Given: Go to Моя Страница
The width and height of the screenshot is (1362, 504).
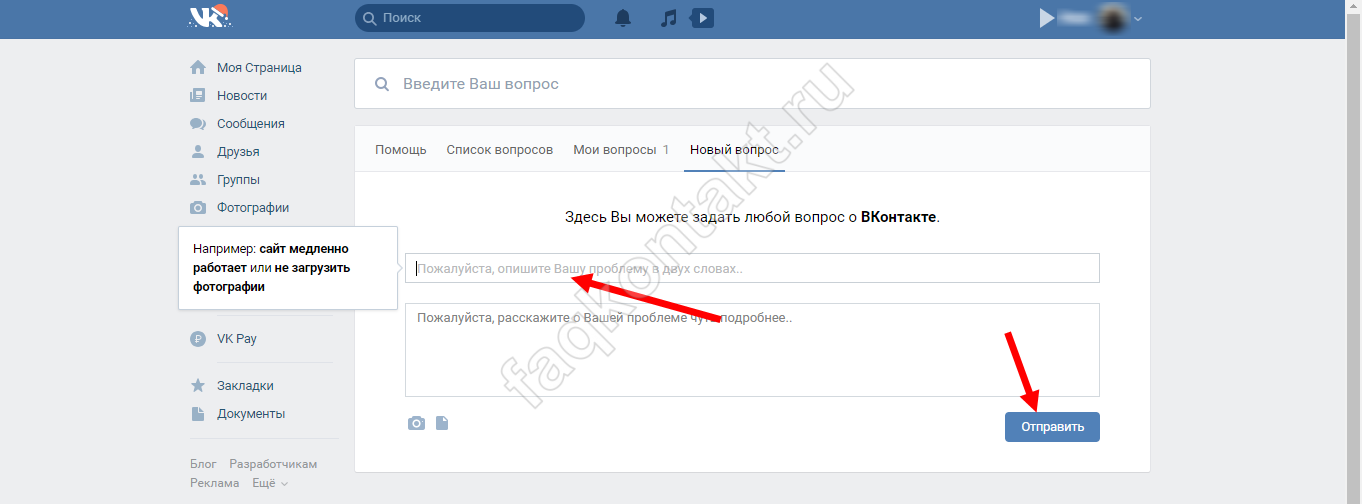Looking at the screenshot, I should pos(259,68).
